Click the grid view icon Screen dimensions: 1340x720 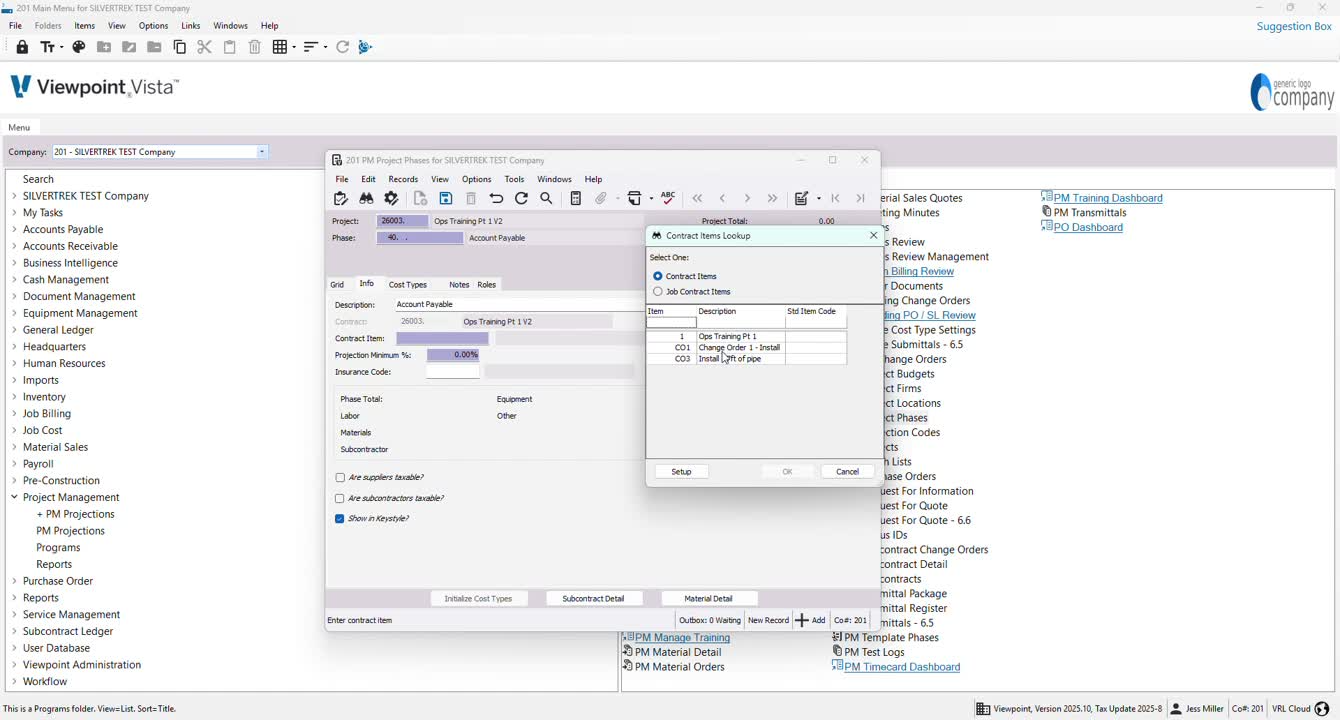pyautogui.click(x=280, y=47)
